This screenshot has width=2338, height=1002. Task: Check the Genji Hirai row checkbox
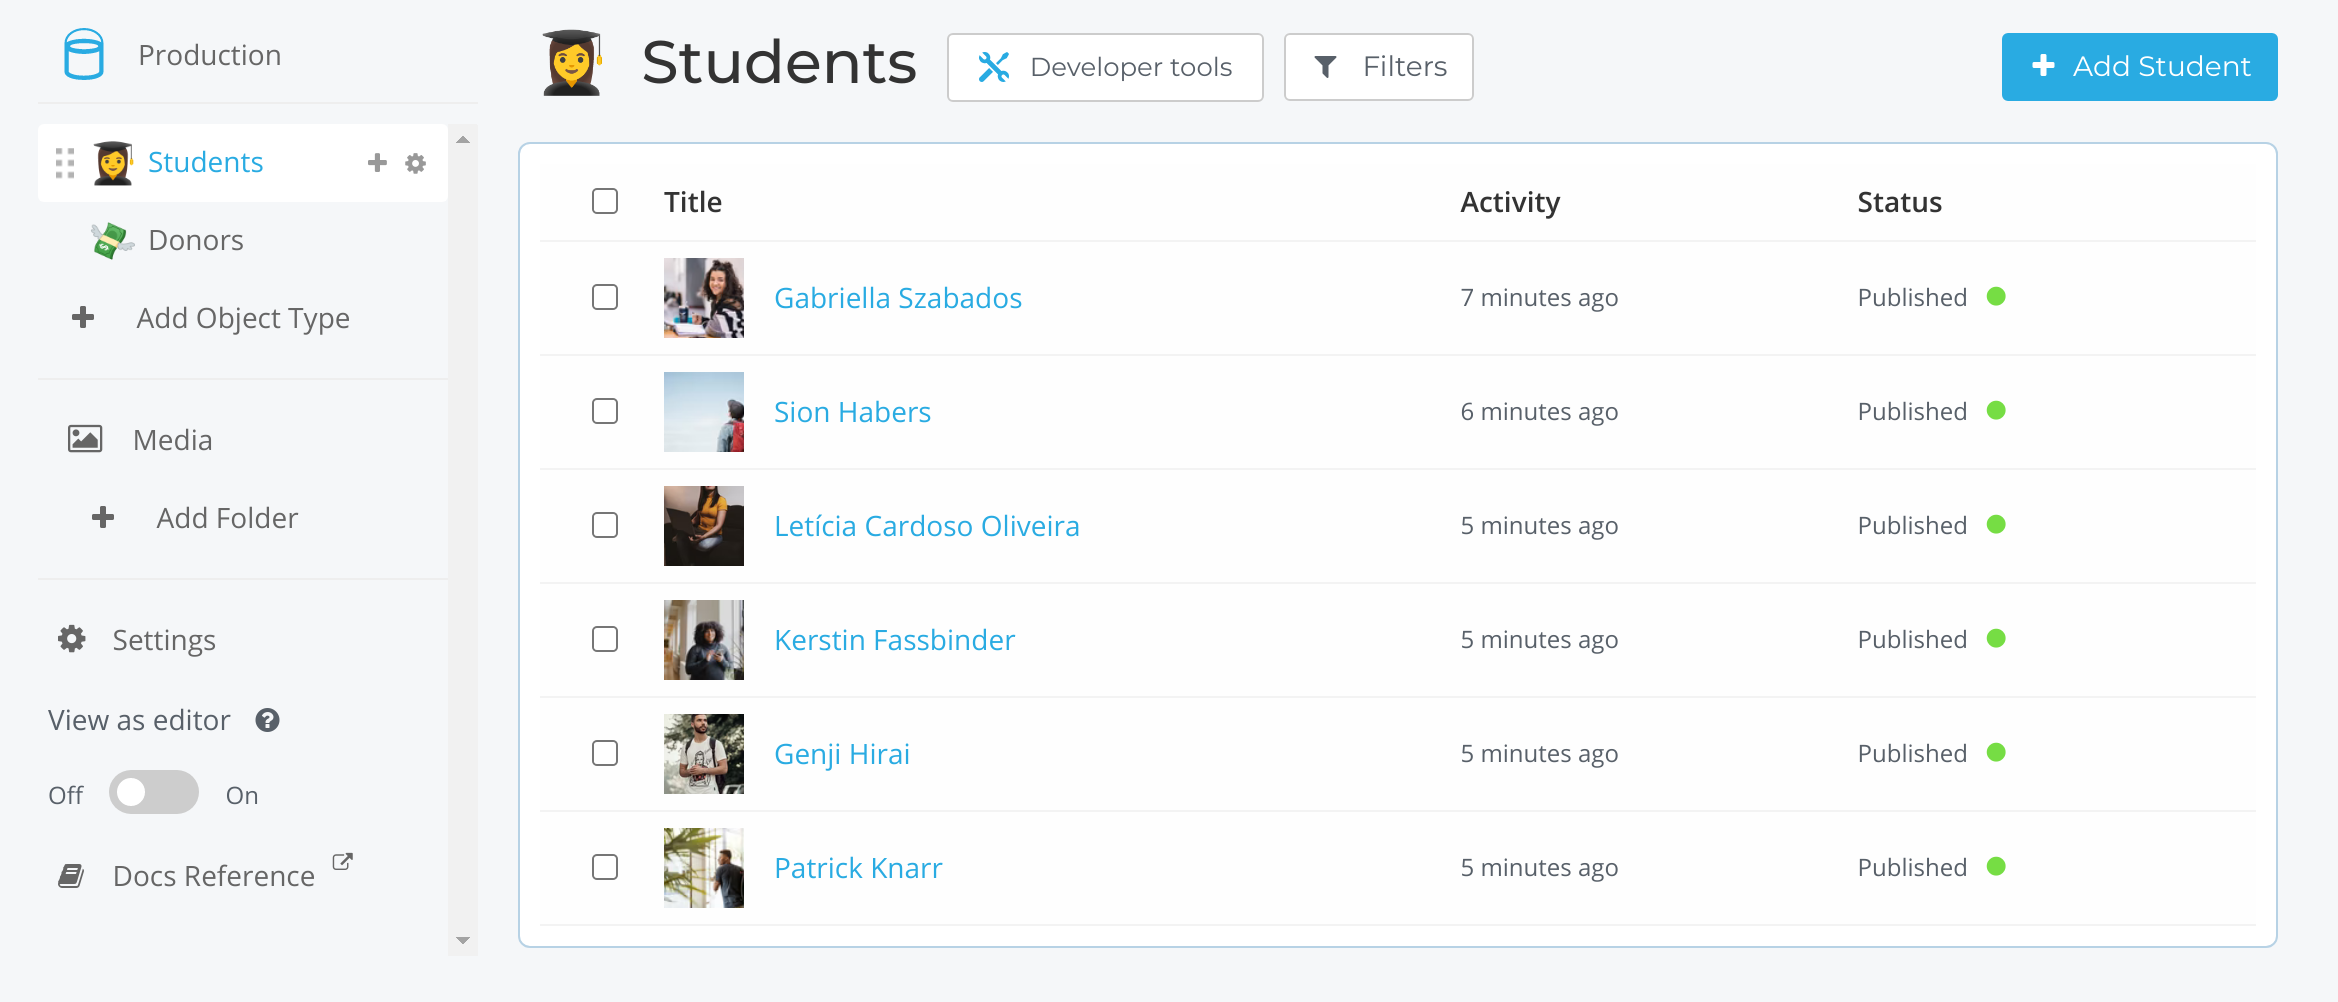pyautogui.click(x=605, y=753)
